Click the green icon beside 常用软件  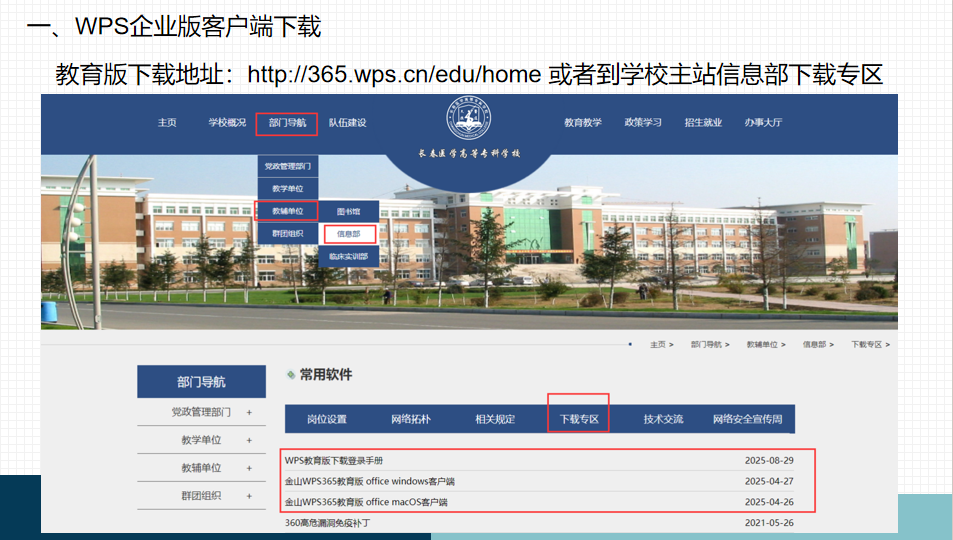point(291,375)
